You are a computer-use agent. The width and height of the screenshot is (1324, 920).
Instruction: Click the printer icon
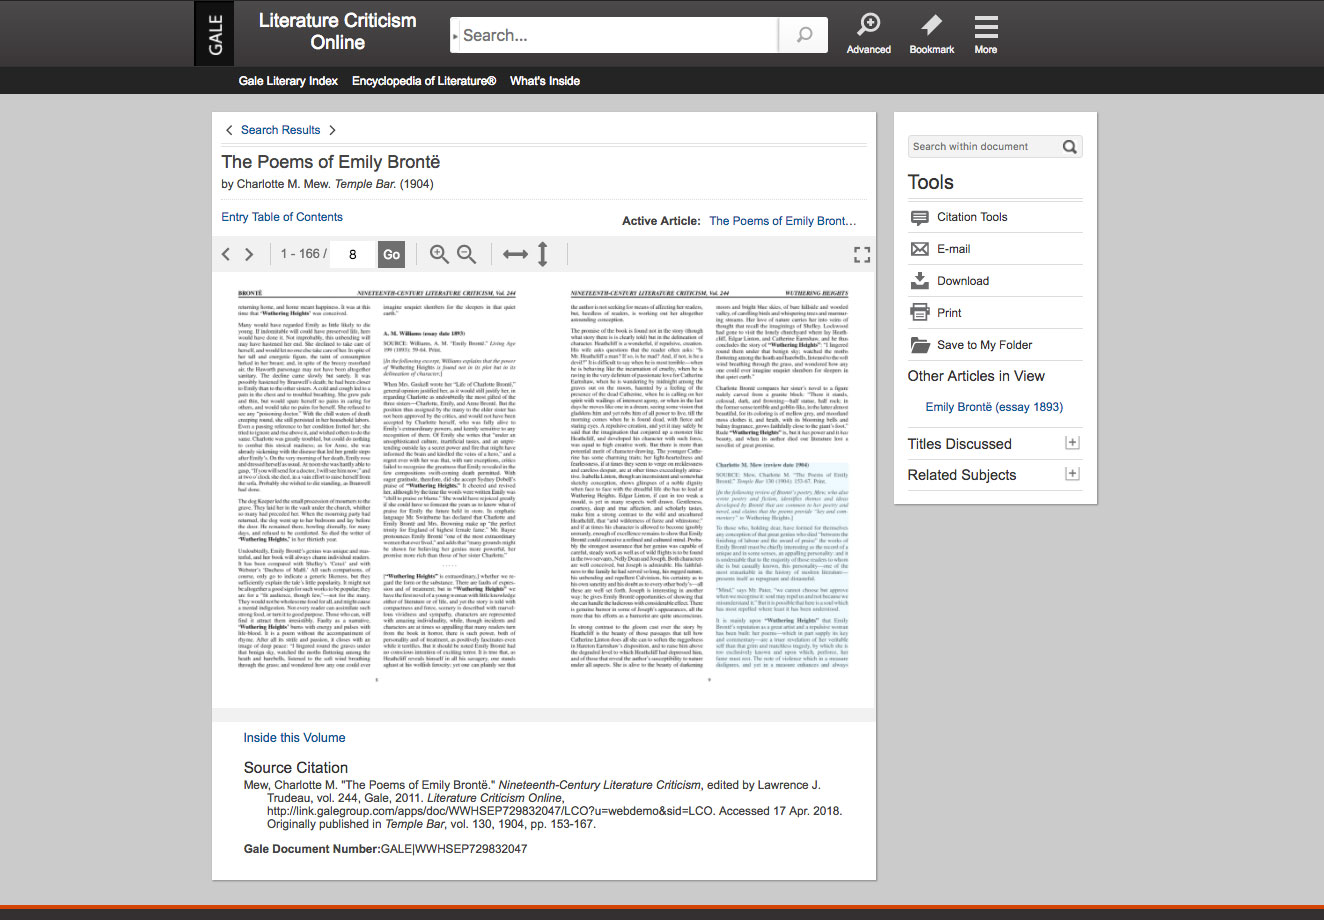[920, 313]
